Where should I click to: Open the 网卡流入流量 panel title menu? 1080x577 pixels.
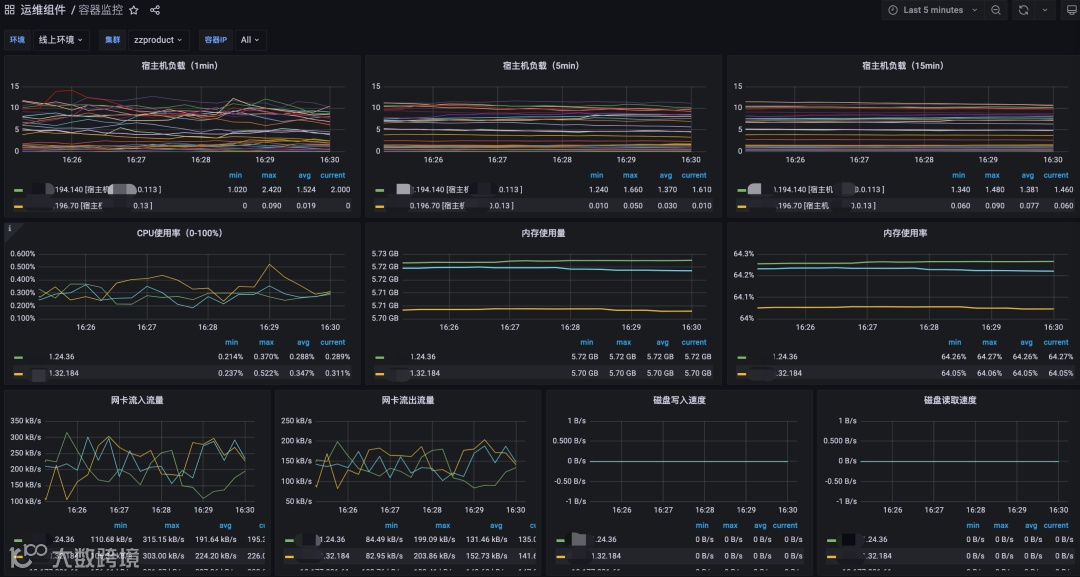click(x=137, y=400)
